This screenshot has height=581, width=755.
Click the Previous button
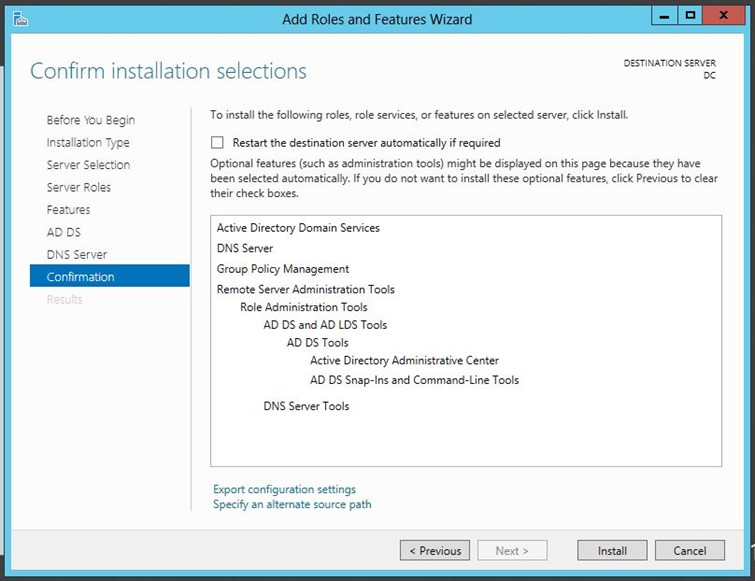point(435,550)
